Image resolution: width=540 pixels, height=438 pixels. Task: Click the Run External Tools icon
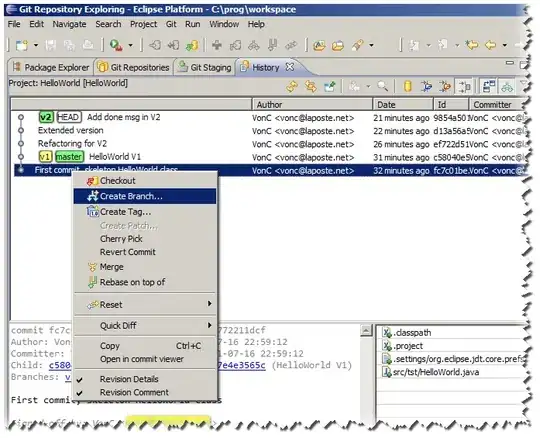[x=116, y=45]
